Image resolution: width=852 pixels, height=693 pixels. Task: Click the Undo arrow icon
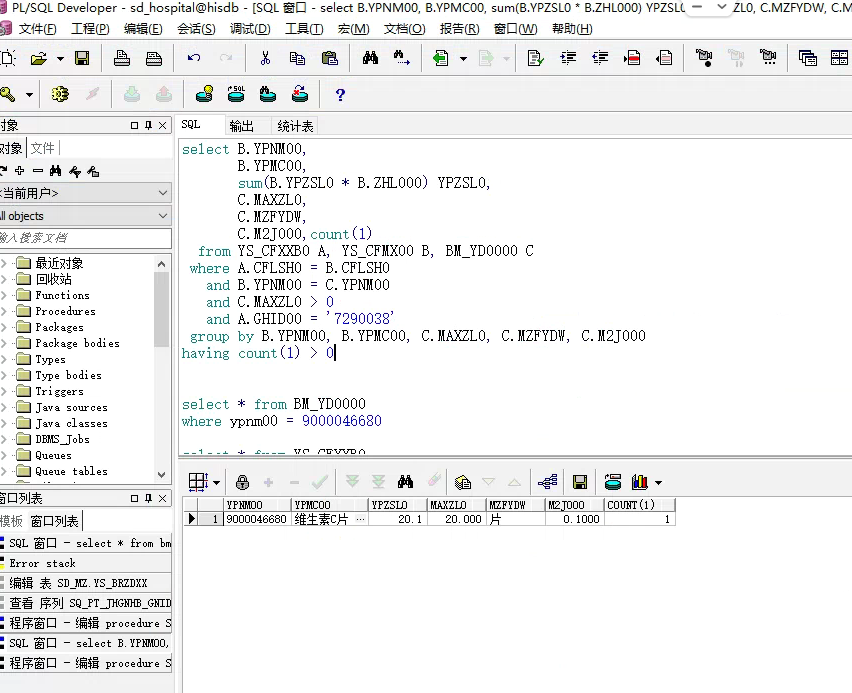[x=194, y=59]
